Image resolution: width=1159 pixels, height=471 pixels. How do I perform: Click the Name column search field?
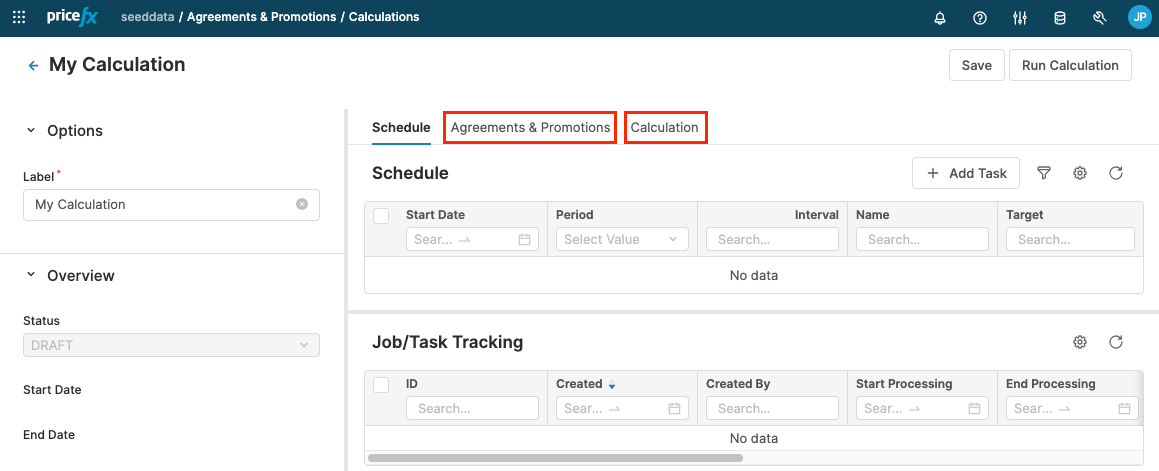coord(922,239)
